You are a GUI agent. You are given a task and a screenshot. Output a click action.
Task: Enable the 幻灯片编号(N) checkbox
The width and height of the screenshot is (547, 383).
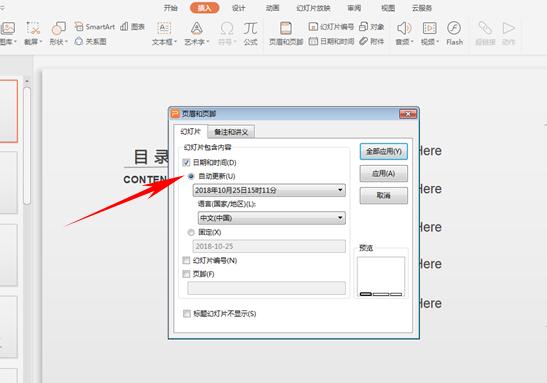click(186, 261)
